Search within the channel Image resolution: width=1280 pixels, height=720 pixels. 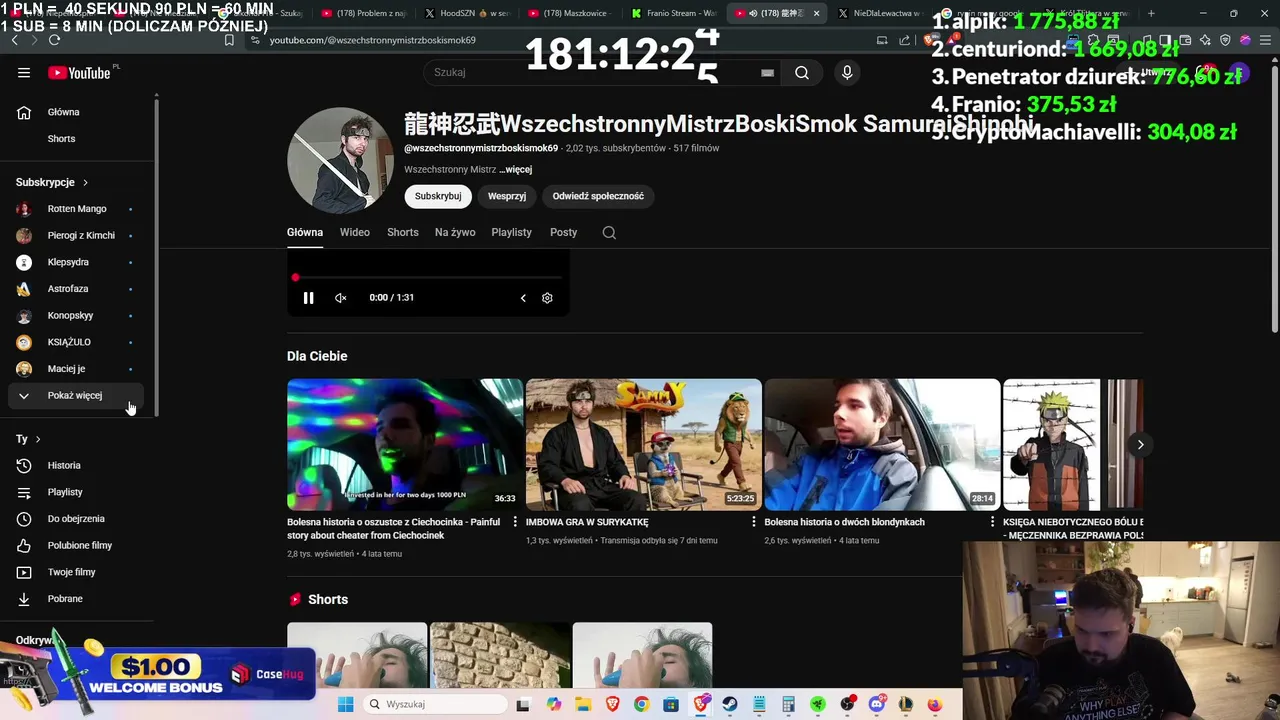[x=609, y=232]
